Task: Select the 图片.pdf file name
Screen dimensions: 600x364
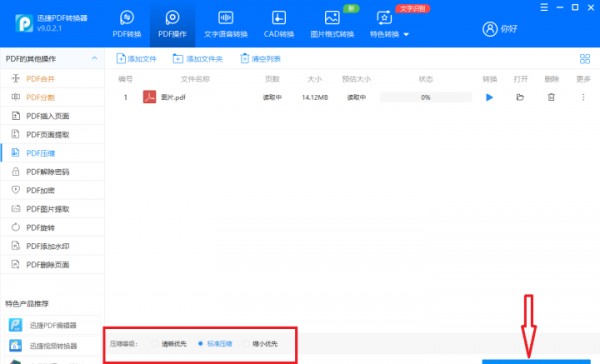Action: pos(173,97)
